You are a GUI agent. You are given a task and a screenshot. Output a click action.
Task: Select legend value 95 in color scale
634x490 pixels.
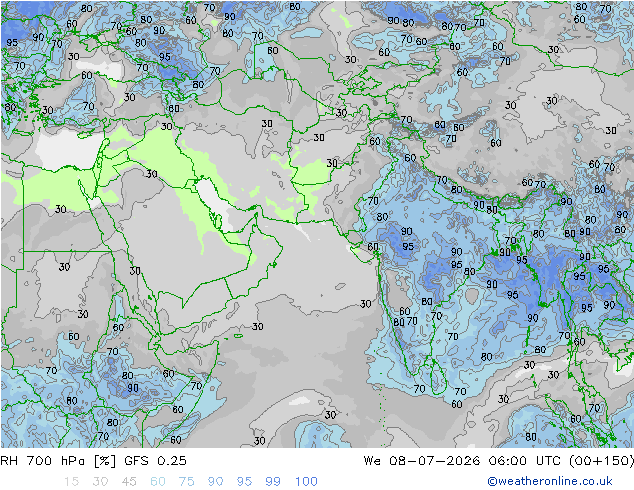[244, 482]
